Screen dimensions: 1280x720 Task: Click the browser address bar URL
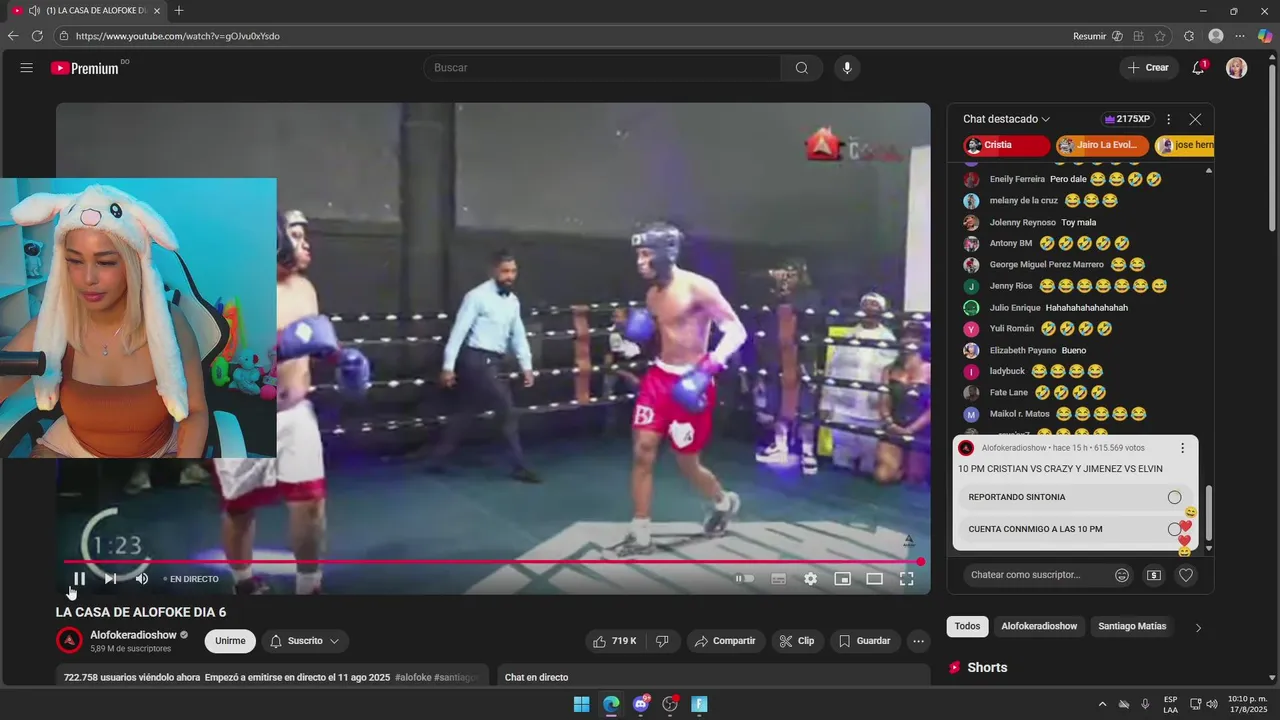tap(178, 36)
